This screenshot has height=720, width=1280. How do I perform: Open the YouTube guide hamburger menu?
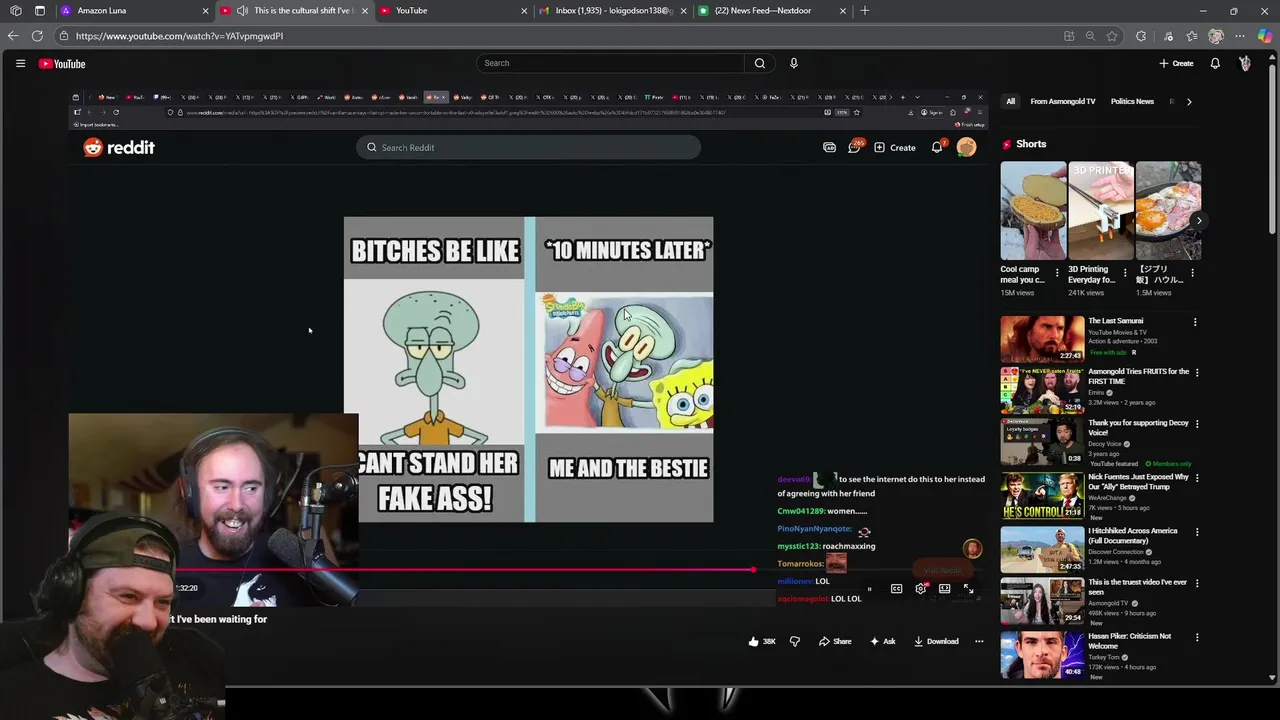pyautogui.click(x=20, y=63)
